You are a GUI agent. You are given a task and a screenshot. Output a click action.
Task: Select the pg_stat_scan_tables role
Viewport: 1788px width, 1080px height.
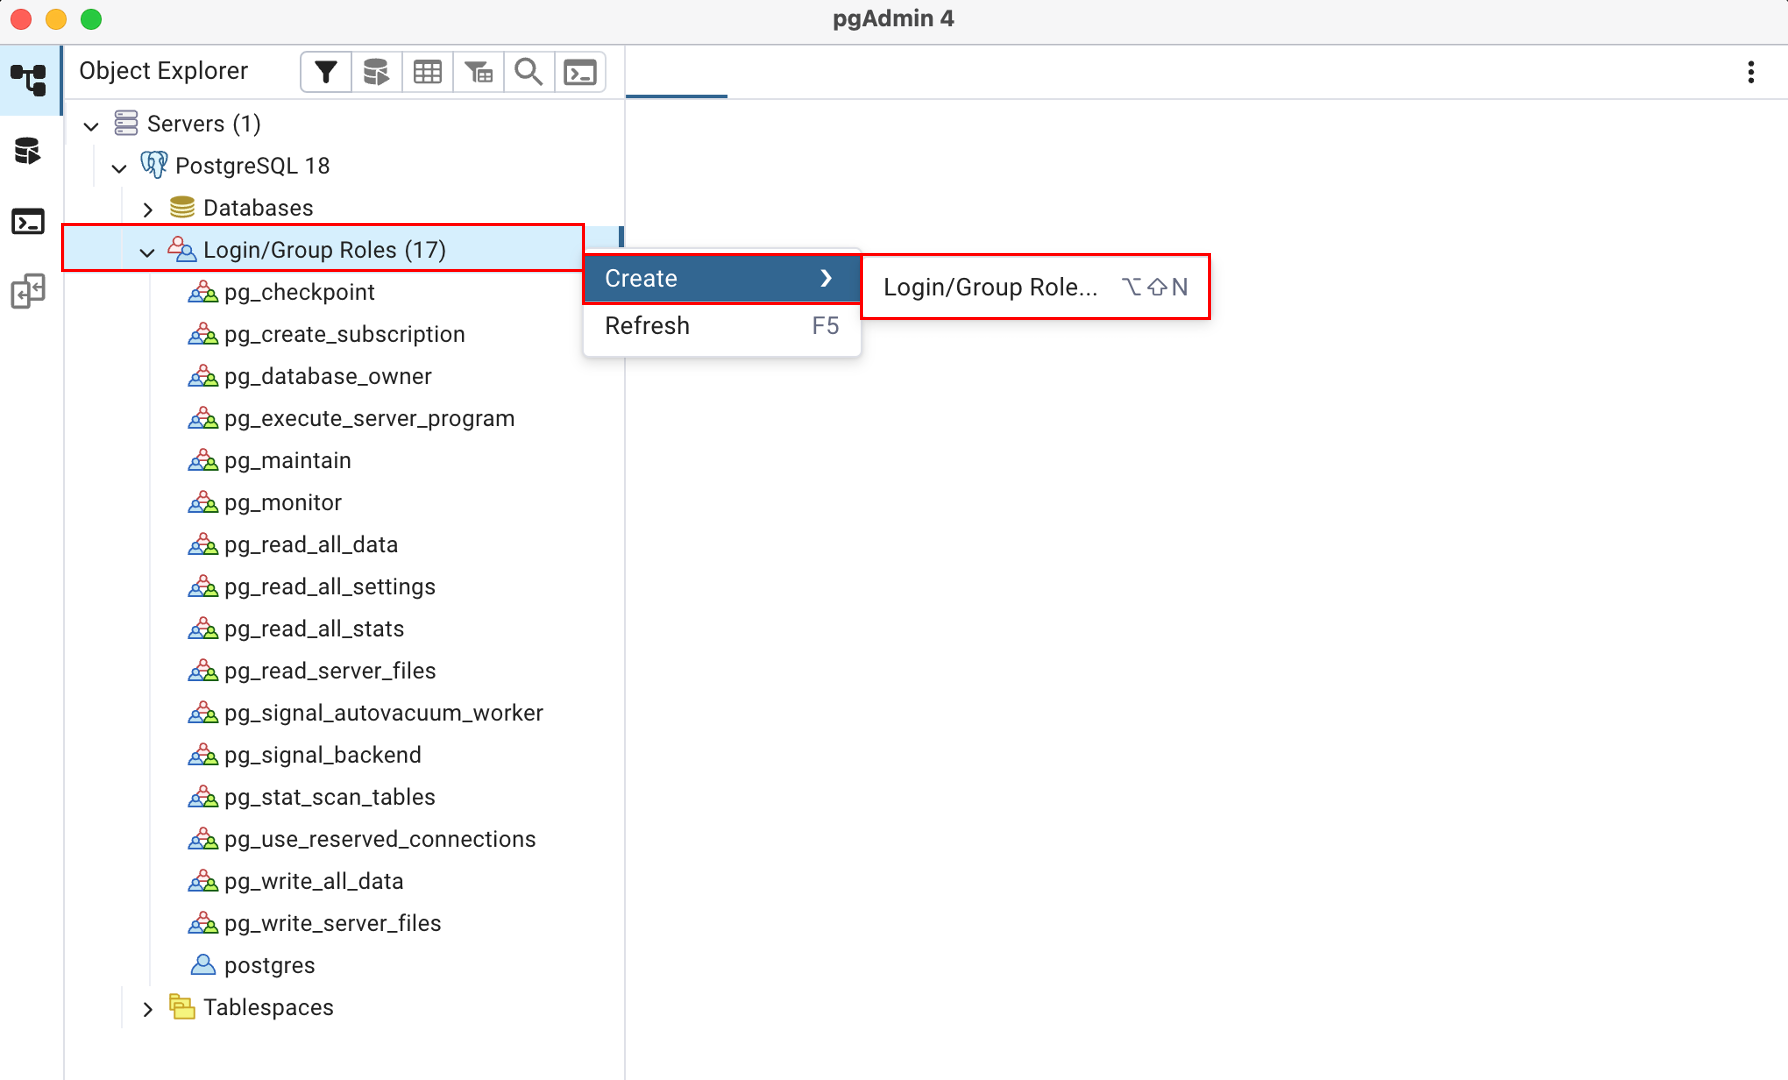click(330, 797)
